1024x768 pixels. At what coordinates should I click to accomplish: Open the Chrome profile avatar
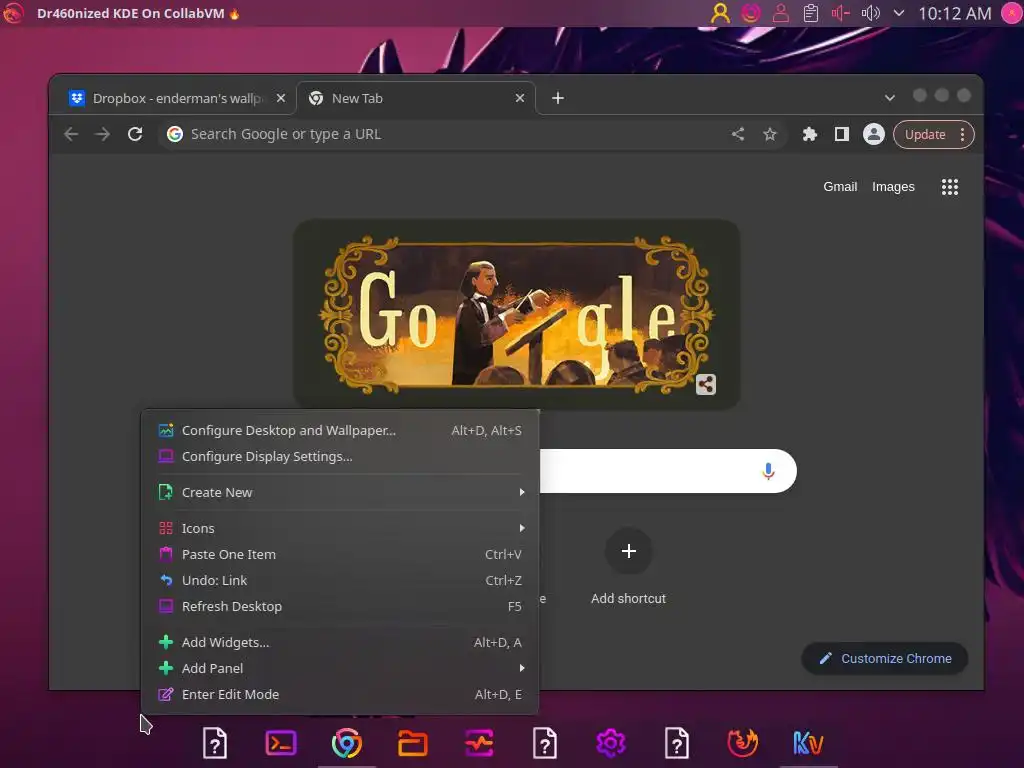[874, 134]
